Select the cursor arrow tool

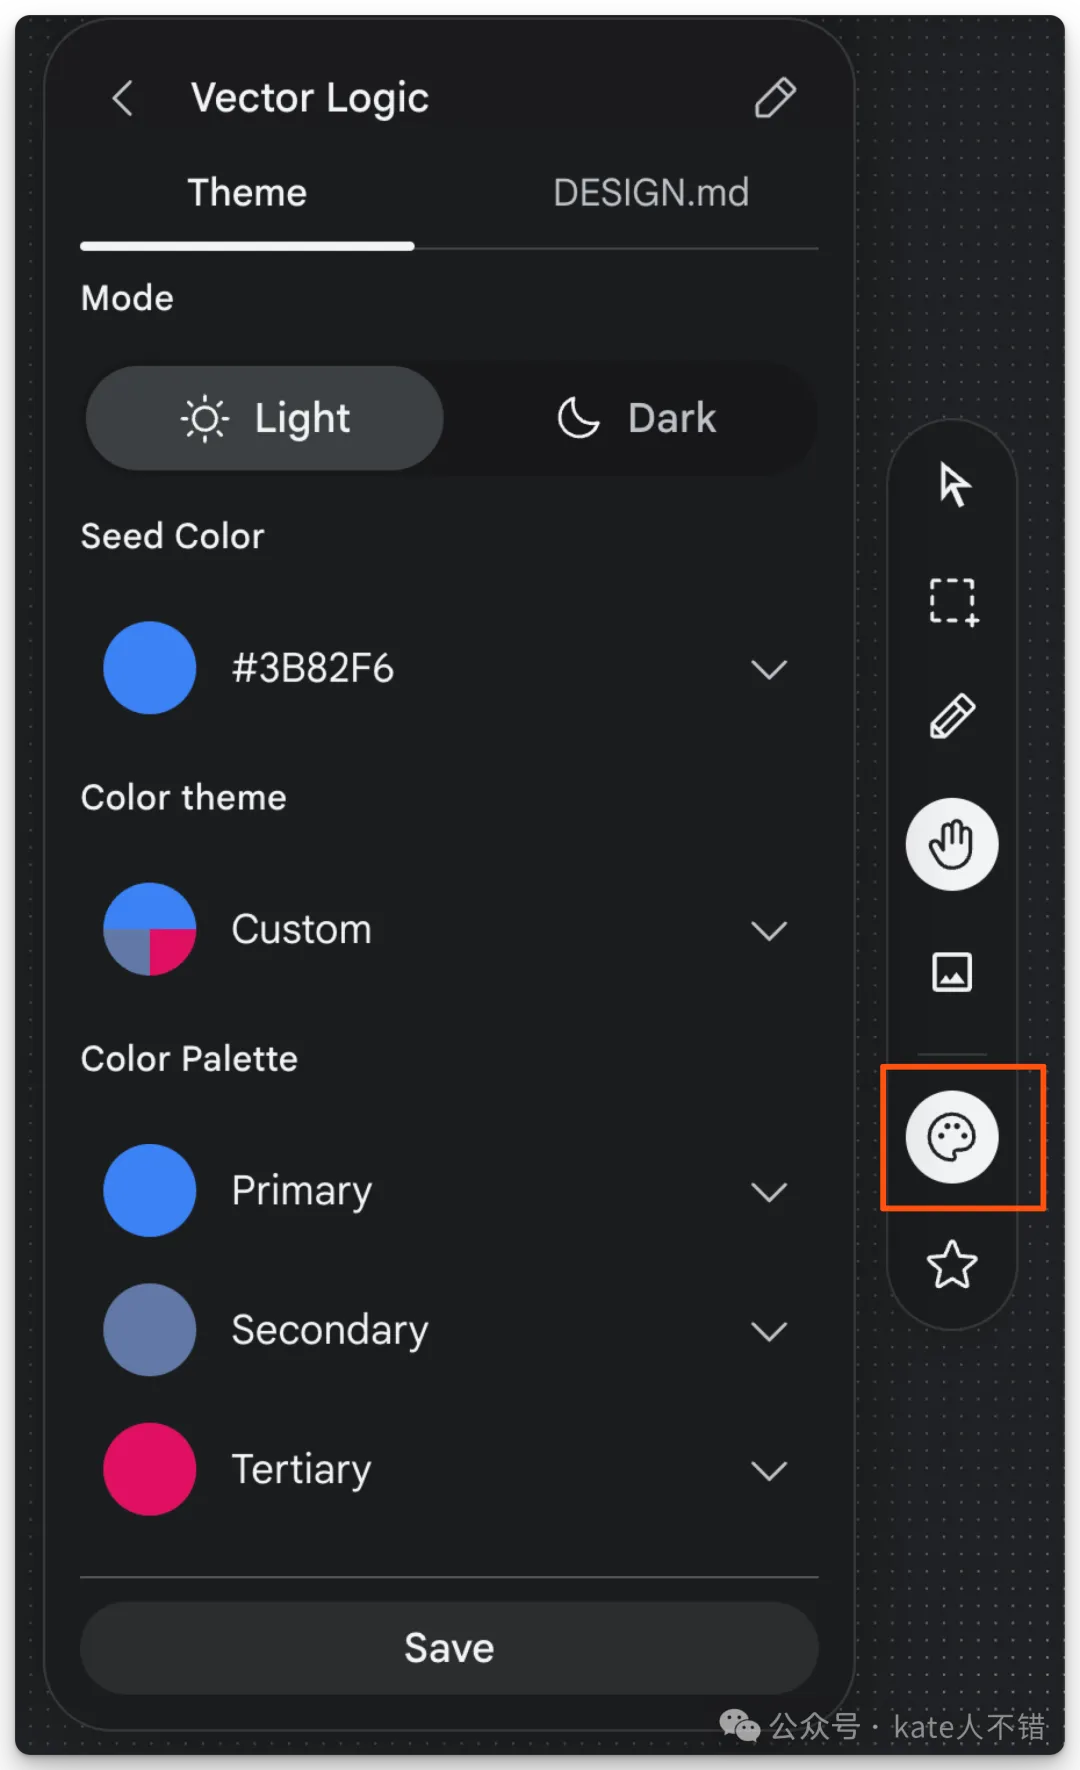(953, 485)
